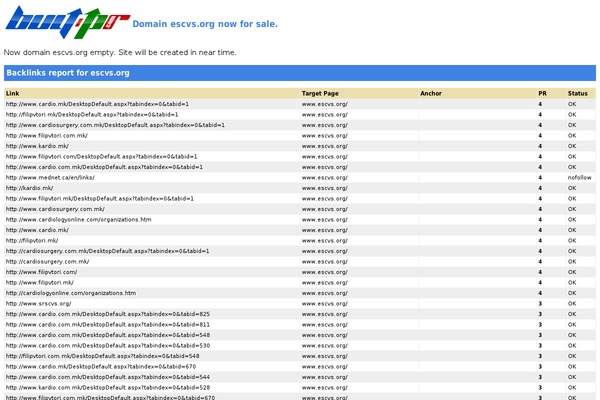
Task: Open the http://kardio.mk/ link without www
Action: pos(29,188)
